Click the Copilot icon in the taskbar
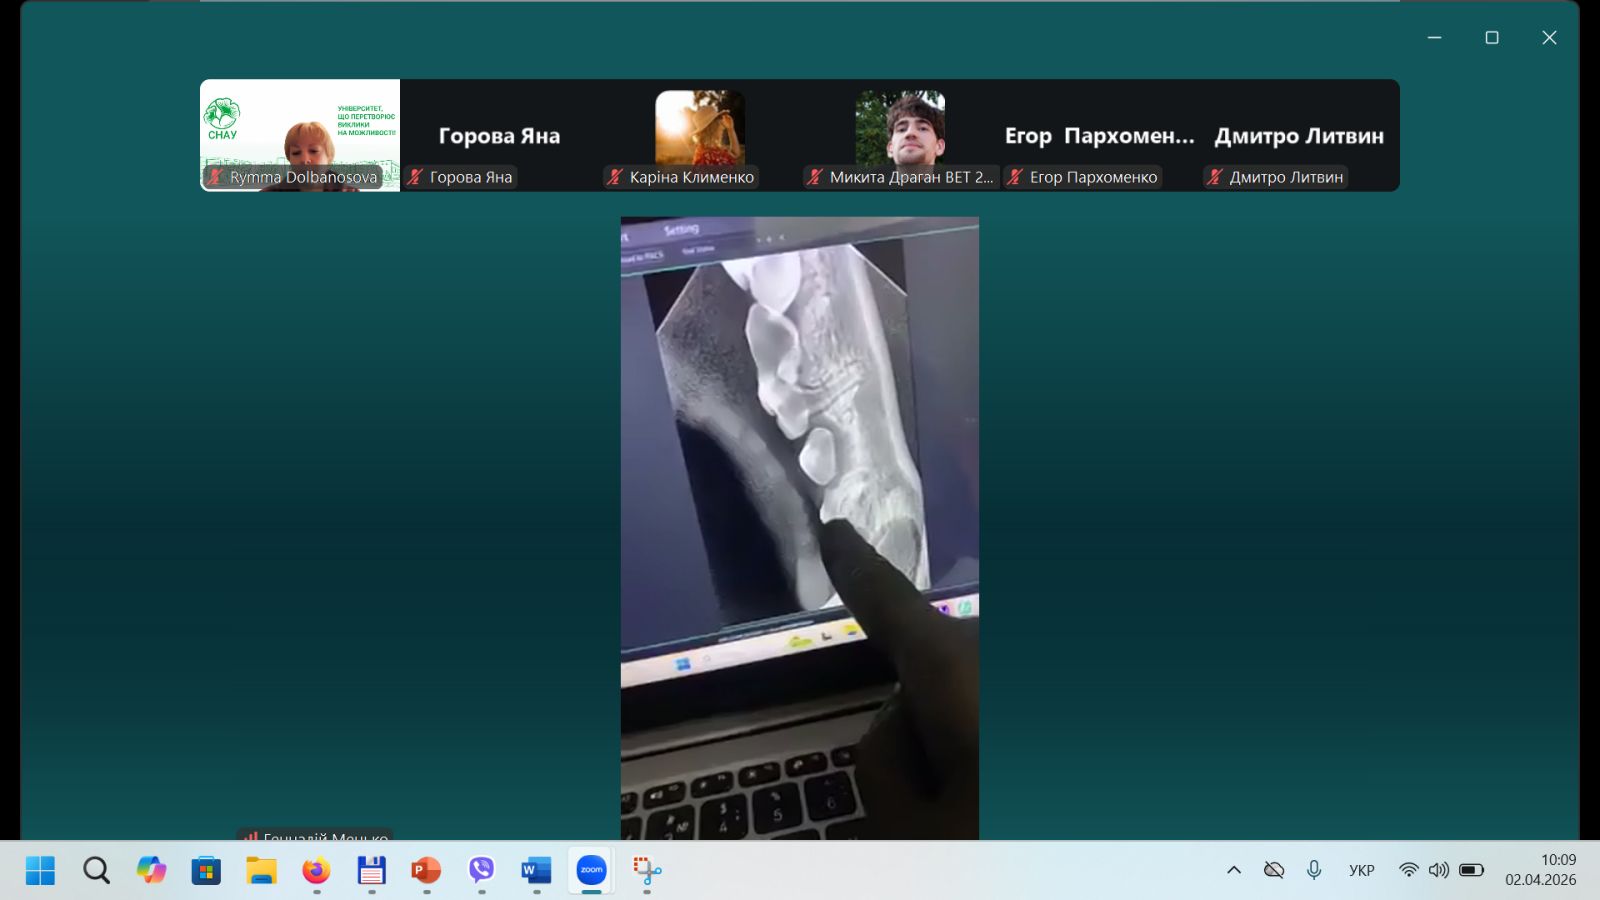This screenshot has height=900, width=1600. [x=151, y=870]
